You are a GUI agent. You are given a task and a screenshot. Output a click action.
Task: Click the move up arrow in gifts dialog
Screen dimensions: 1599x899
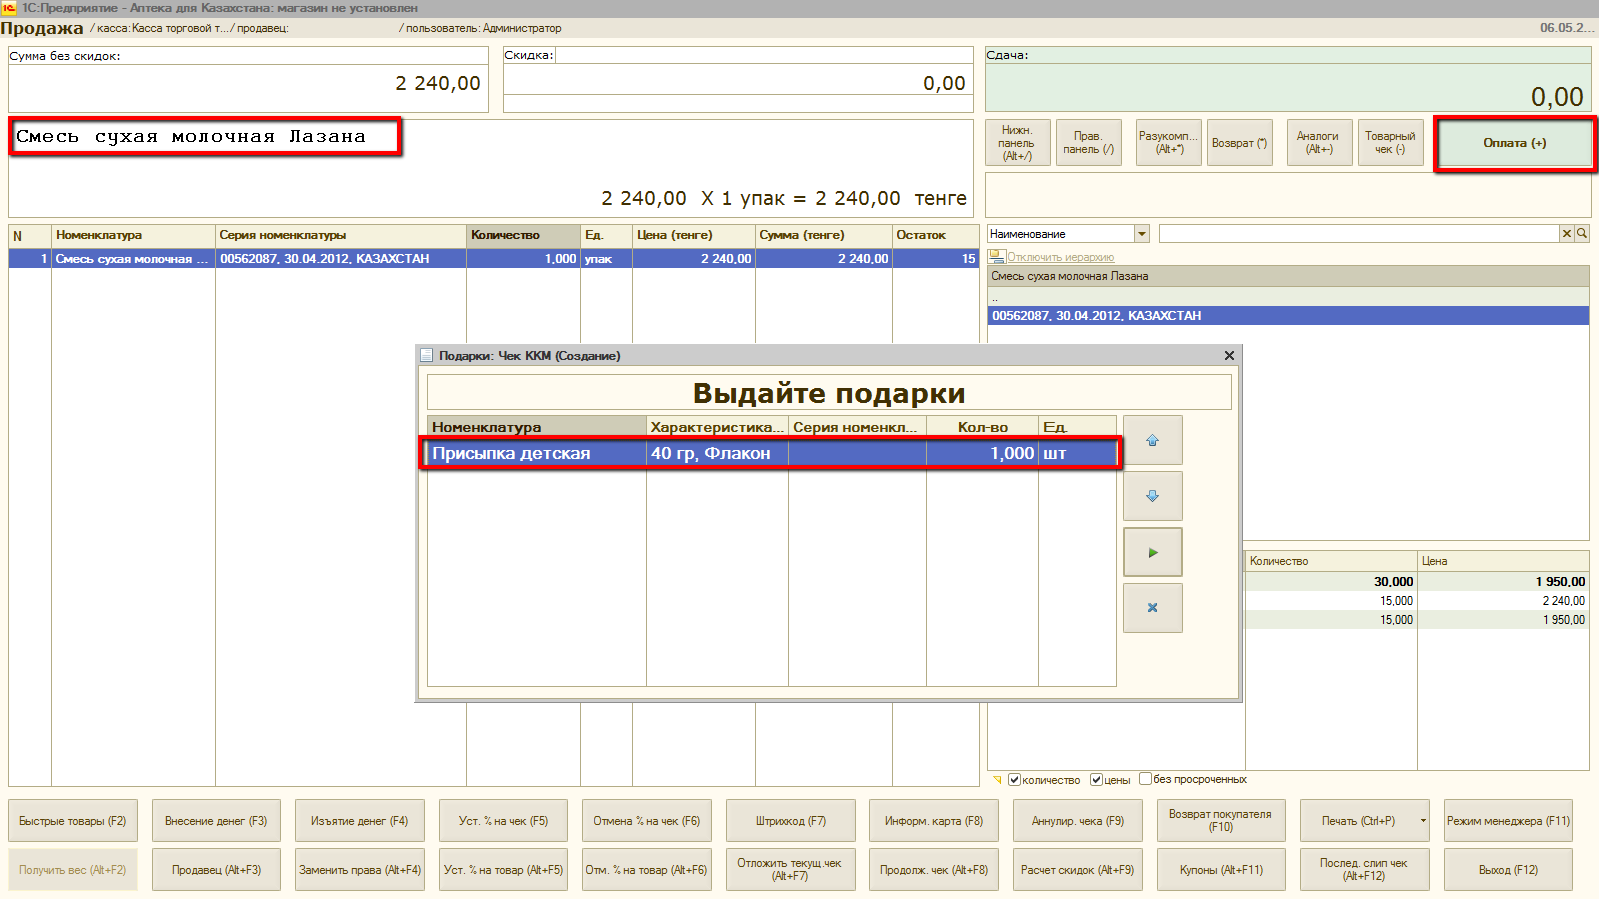tap(1152, 440)
